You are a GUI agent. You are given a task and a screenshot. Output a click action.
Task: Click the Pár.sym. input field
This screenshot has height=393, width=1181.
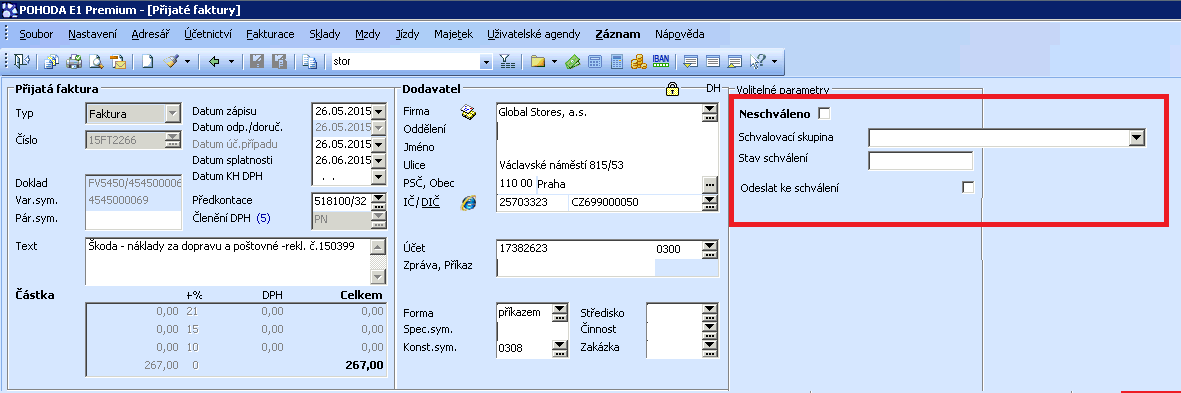(133, 219)
